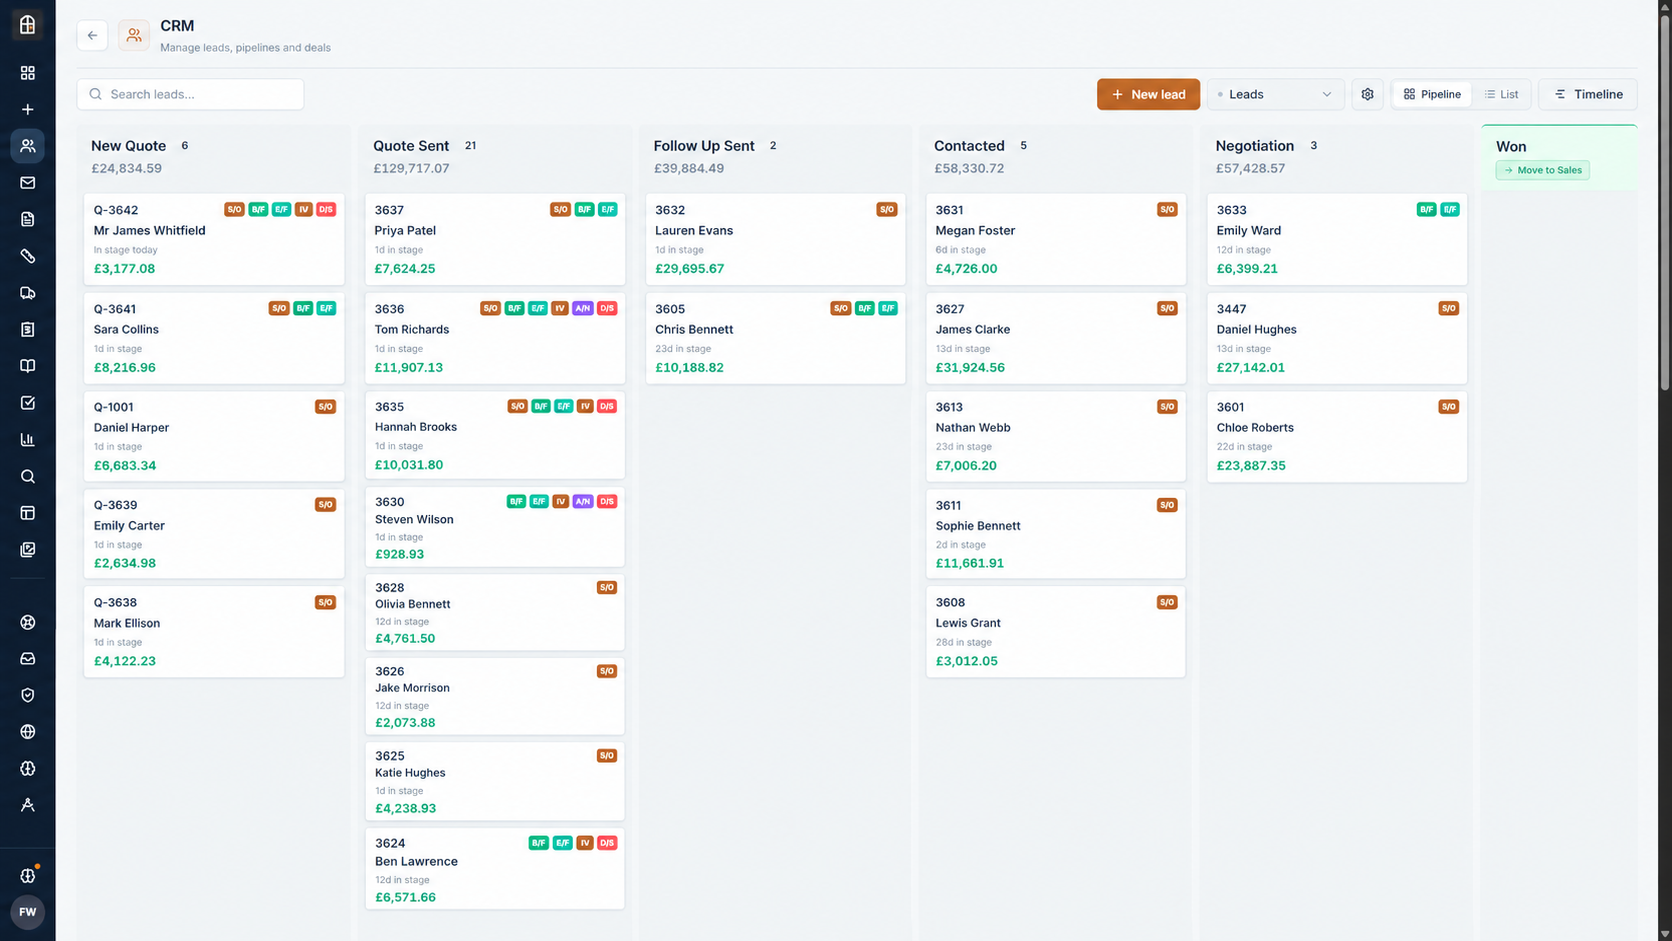Click the S/O tag on Daniel Harper
1672x941 pixels.
pos(325,407)
